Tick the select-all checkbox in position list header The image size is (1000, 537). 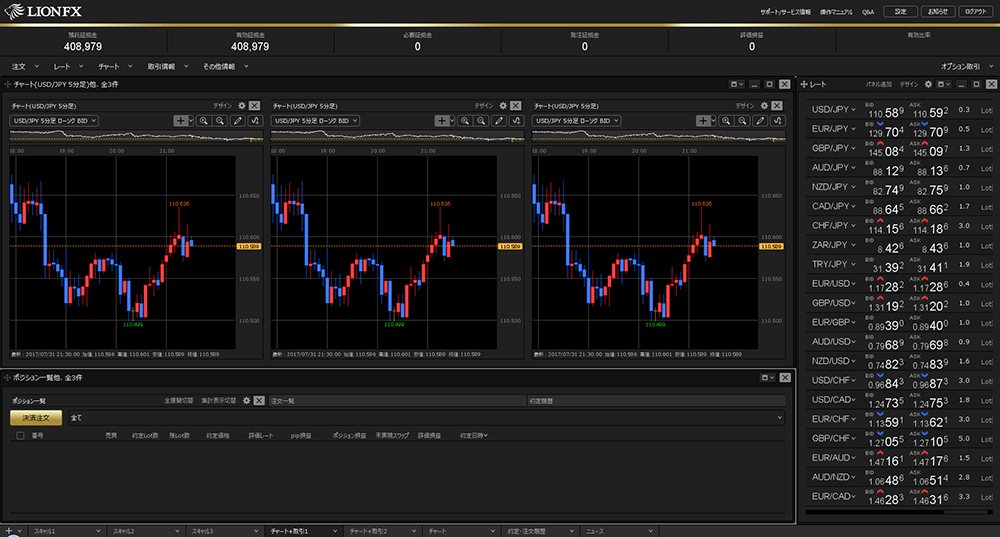coord(20,436)
